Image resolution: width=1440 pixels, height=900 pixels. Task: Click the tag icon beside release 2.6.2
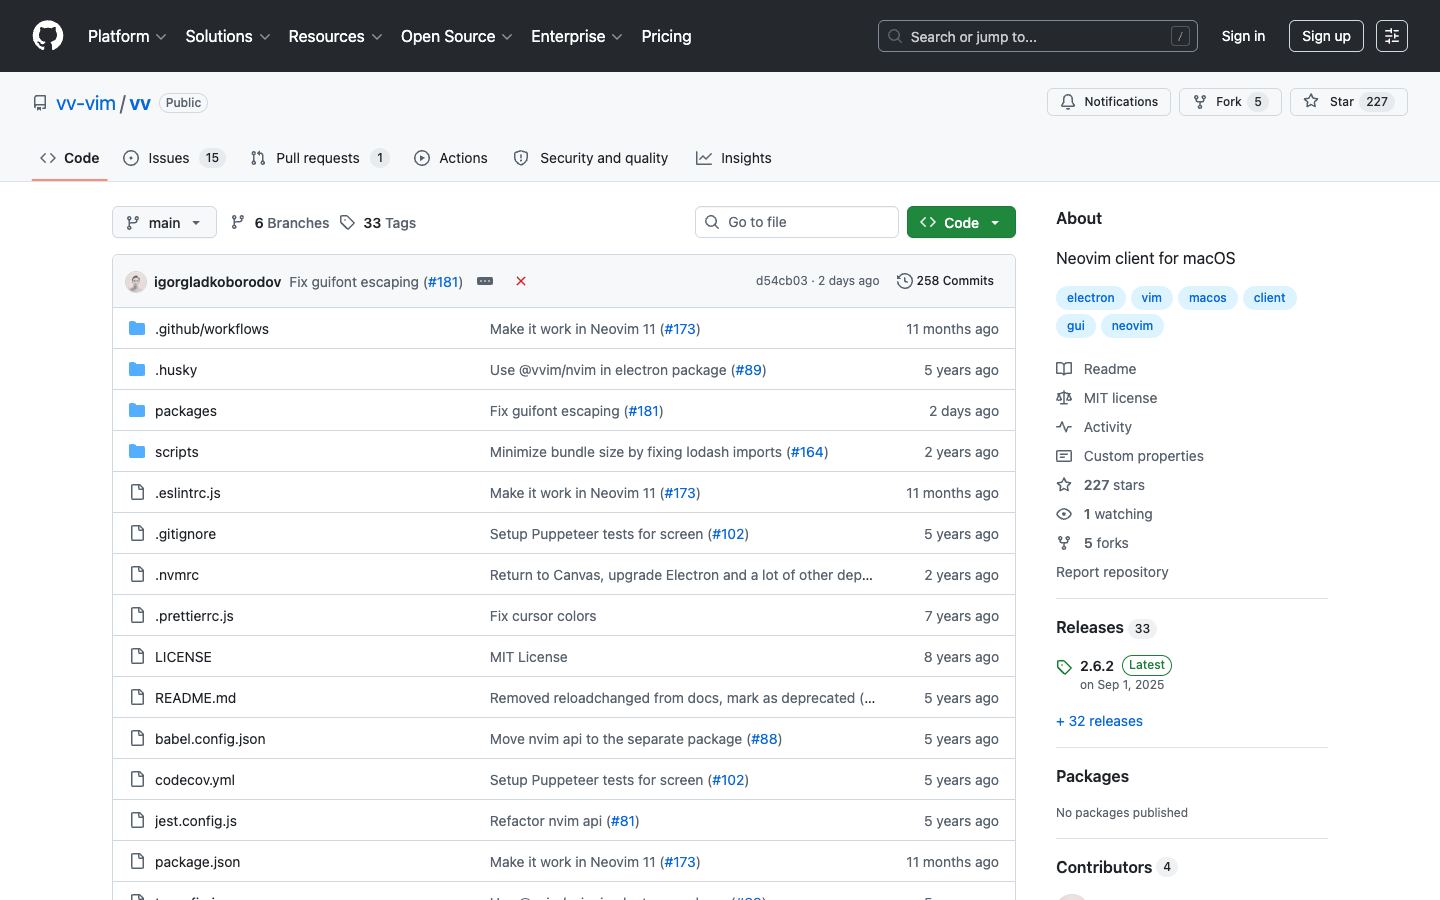point(1064,667)
